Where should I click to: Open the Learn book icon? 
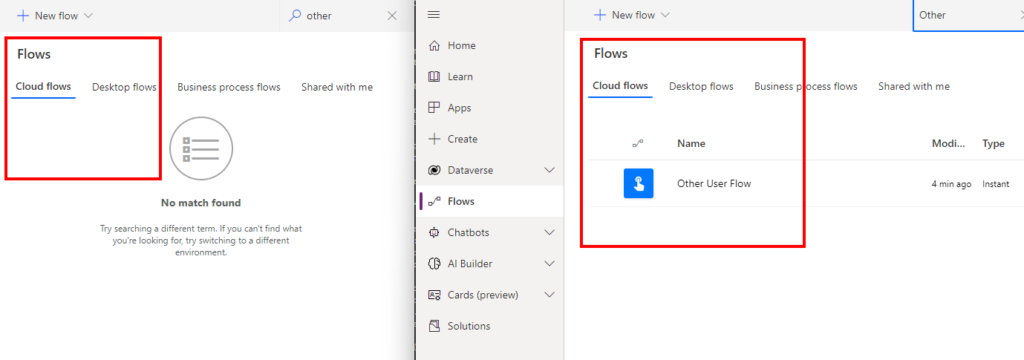434,76
